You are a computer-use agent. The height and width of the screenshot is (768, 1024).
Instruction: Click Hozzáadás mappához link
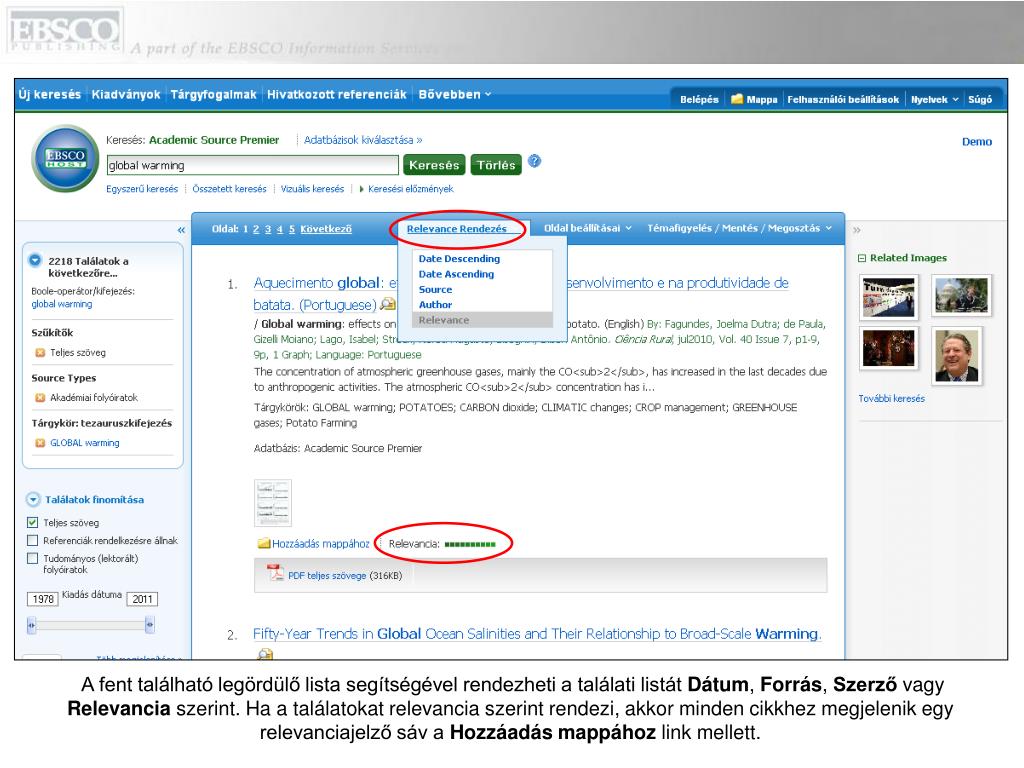coord(321,543)
